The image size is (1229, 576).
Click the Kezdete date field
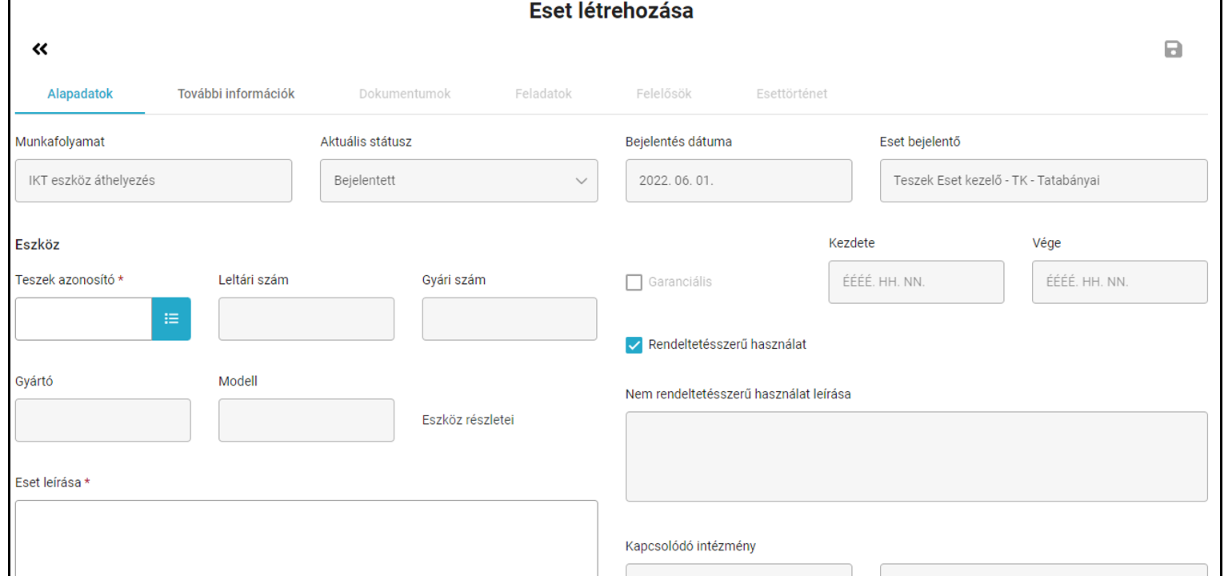916,282
